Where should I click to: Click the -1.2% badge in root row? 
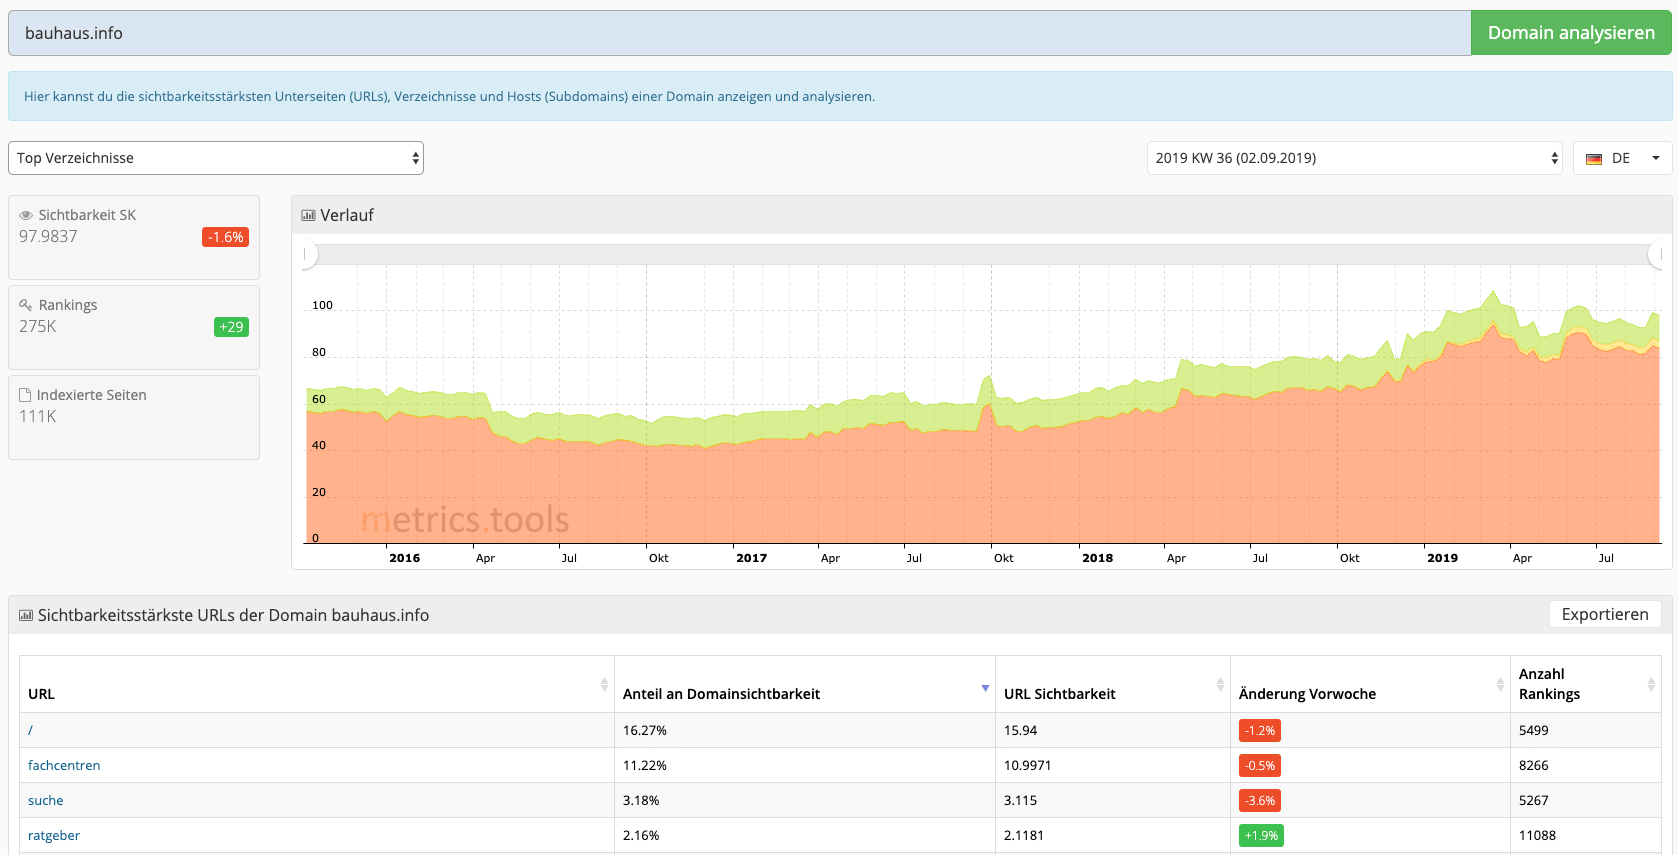[1260, 731]
